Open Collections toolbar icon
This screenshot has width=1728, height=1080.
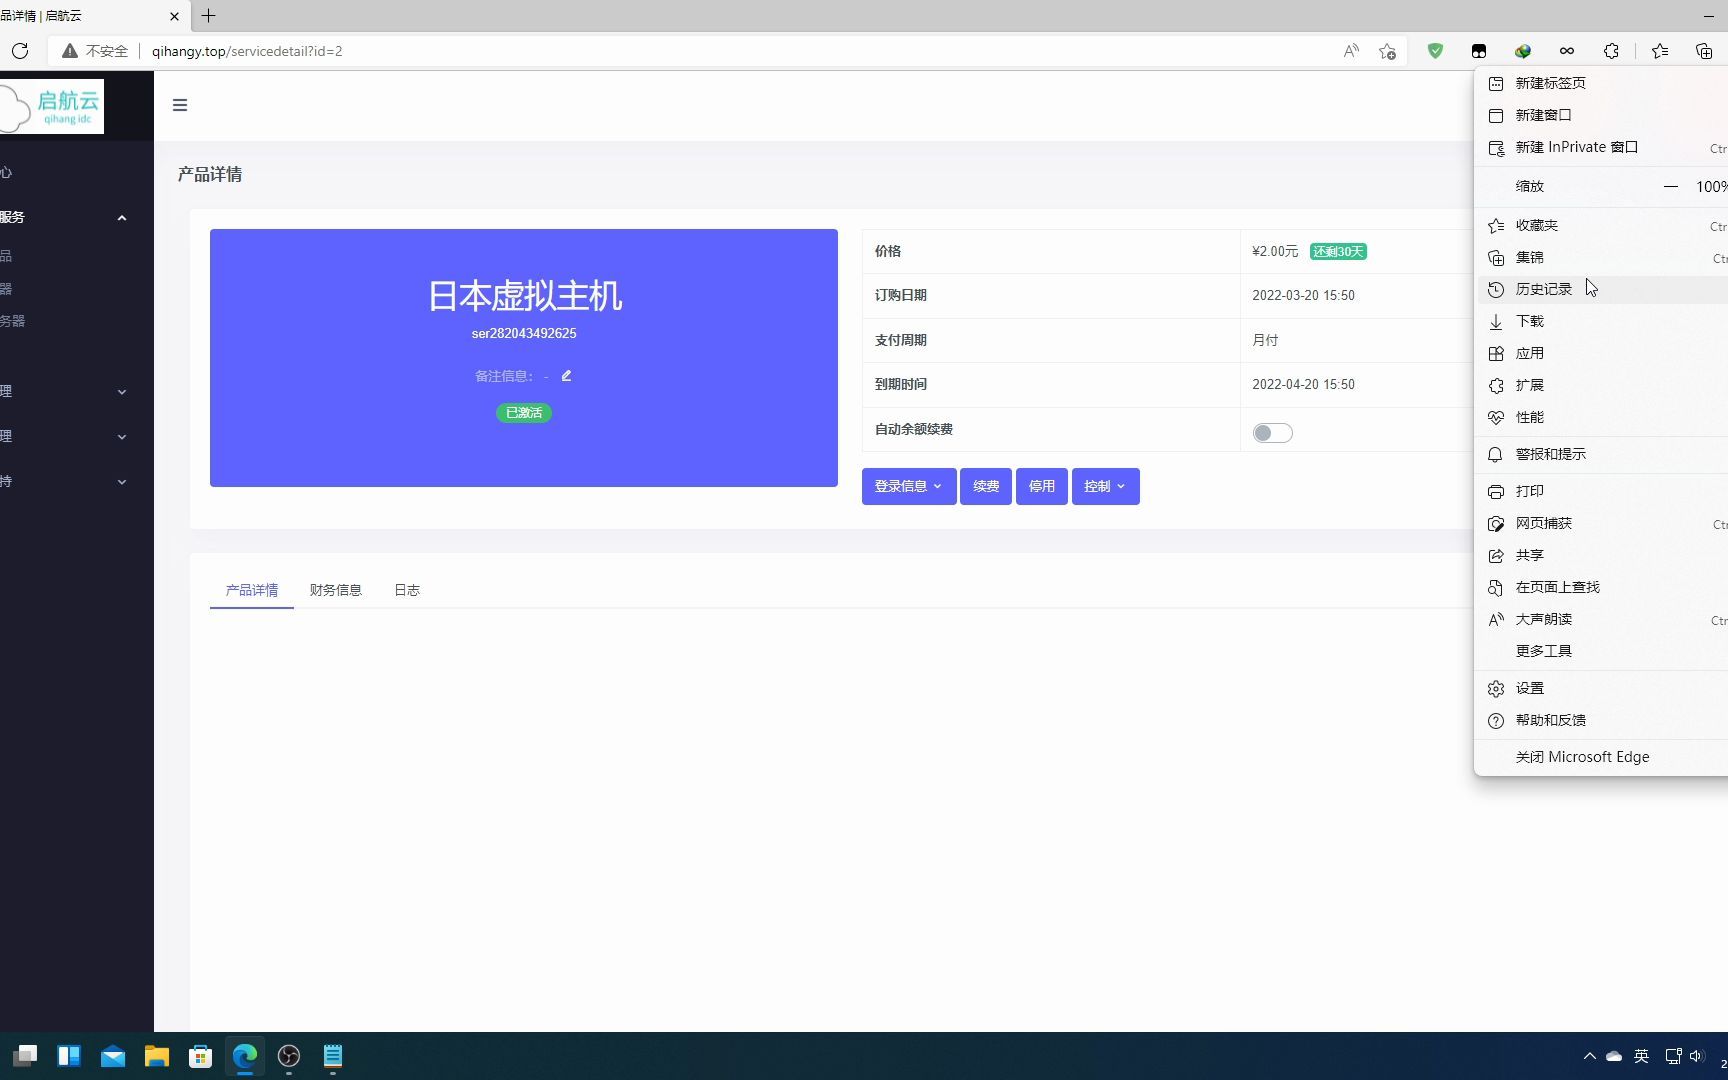(1704, 51)
